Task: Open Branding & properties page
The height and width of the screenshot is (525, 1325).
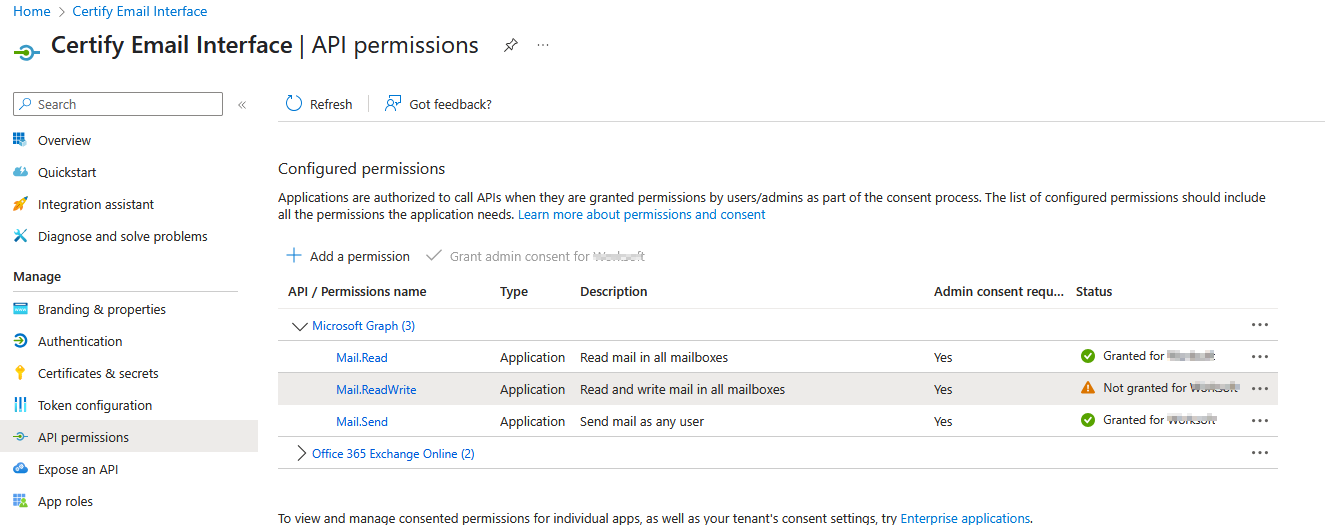Action: point(102,309)
